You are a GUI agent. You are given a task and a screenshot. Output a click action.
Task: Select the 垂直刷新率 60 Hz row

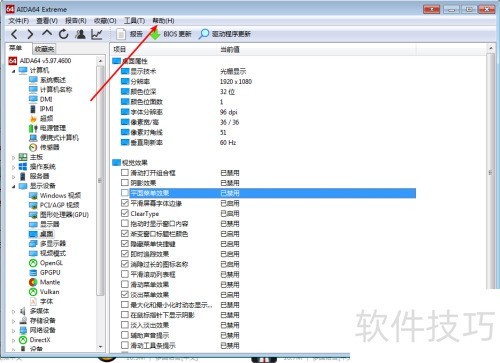coord(268,142)
